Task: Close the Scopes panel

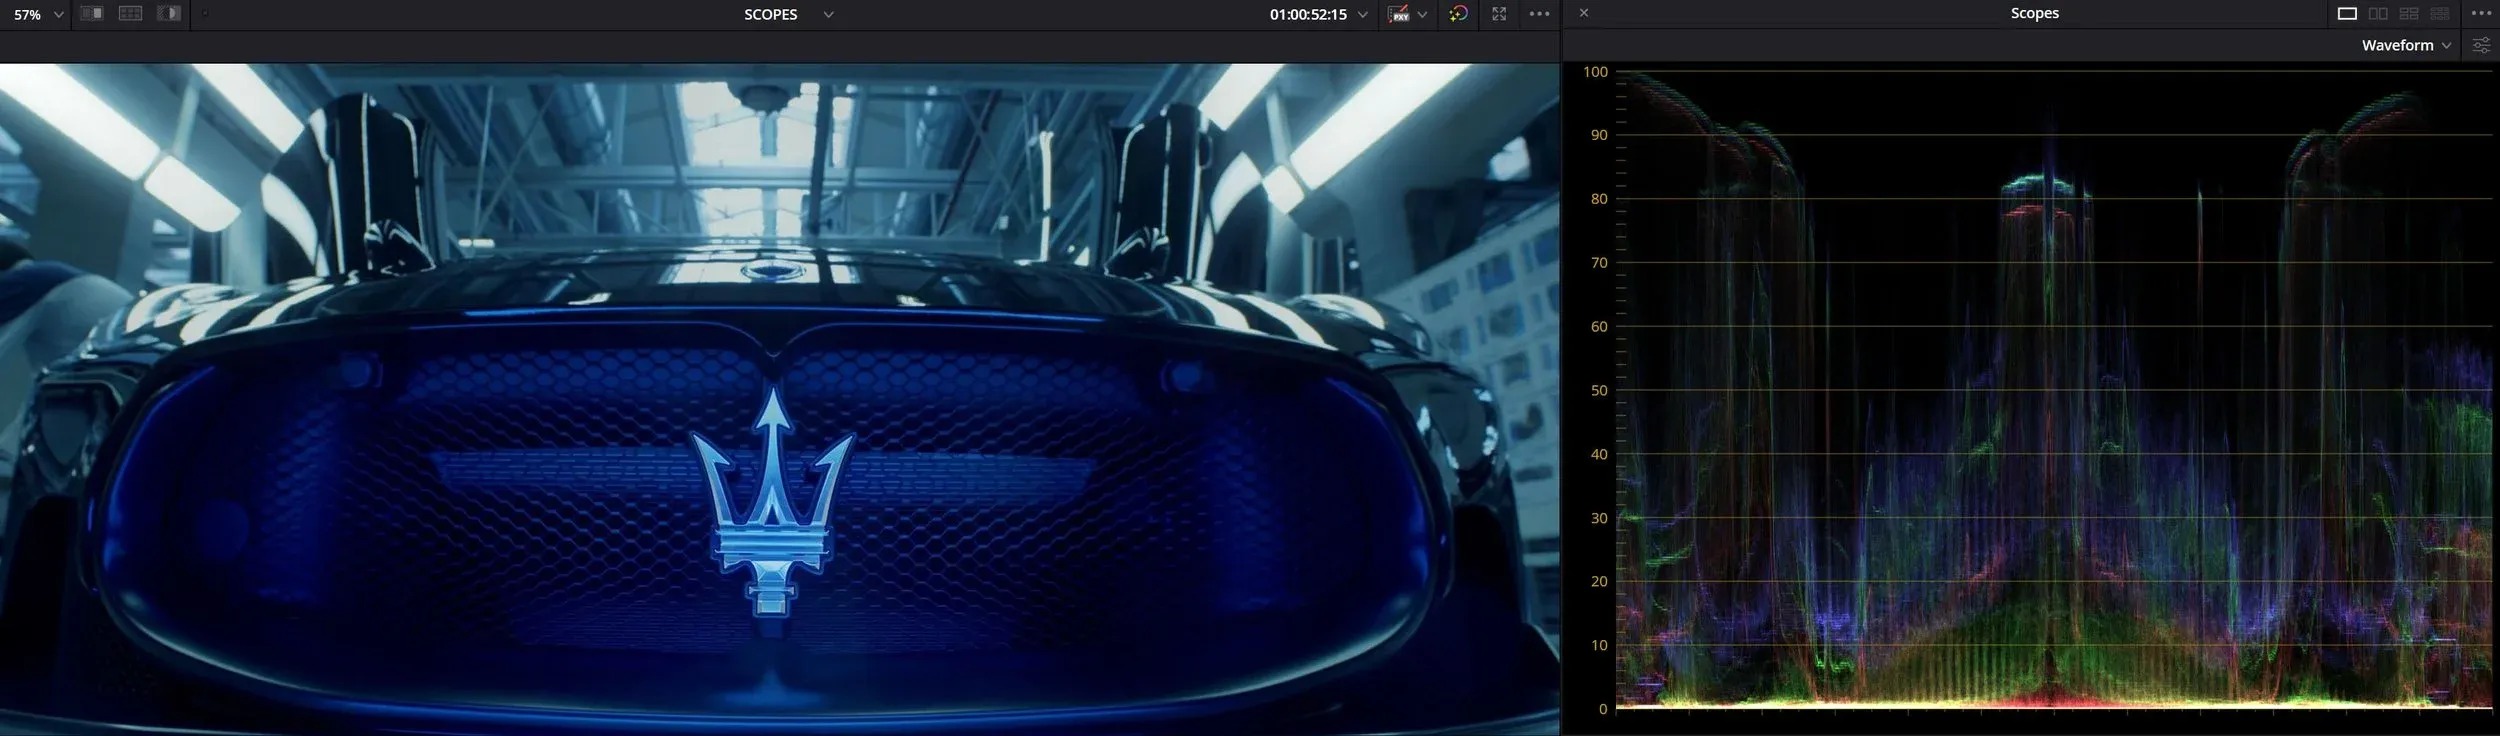Action: tap(1584, 13)
